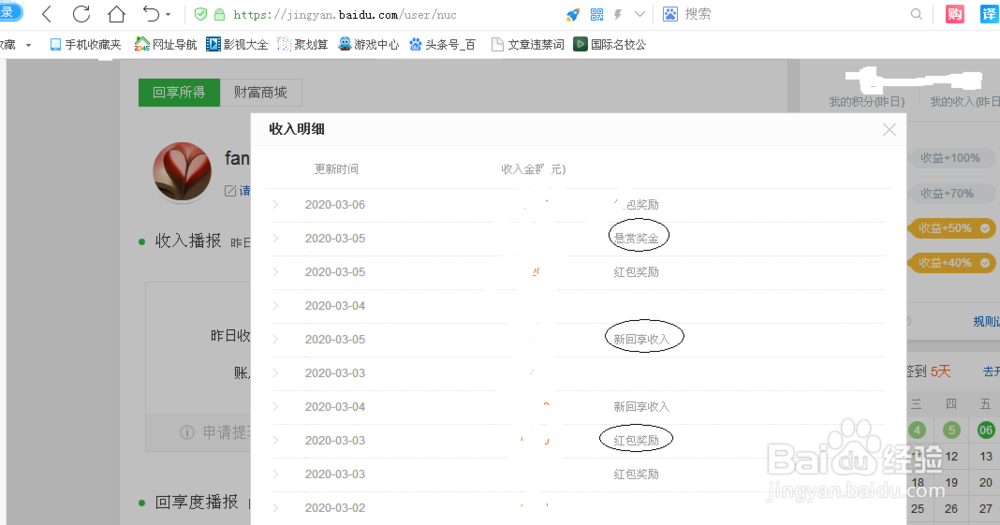
Task: Undo closed tab with restore arrow icon
Action: pos(151,14)
